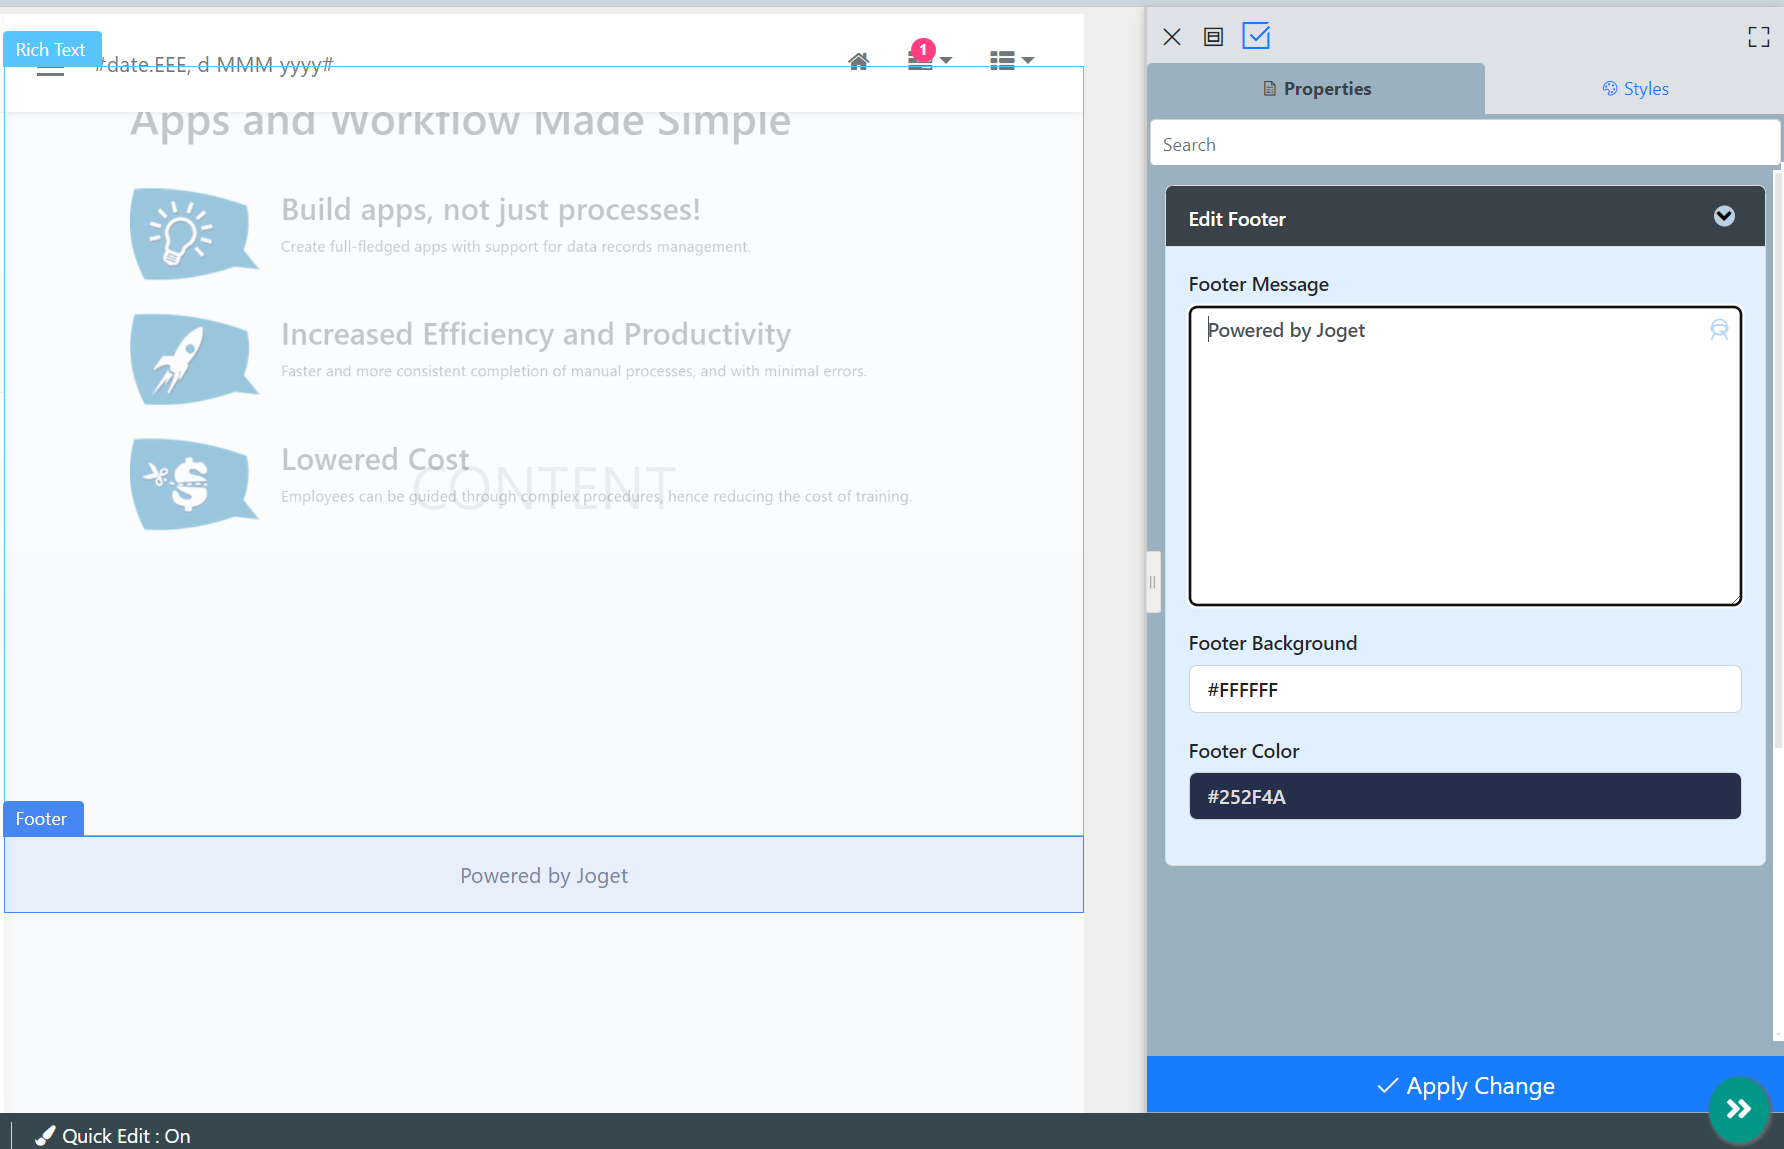Click the 'Powered by Joget' footer text

[544, 876]
